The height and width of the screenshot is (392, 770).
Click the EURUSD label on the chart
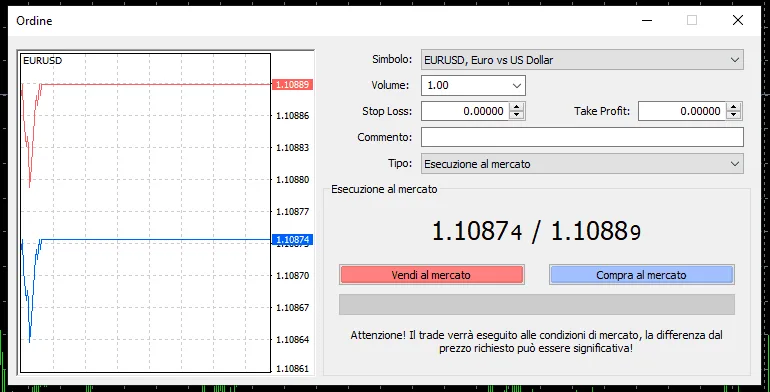point(43,61)
